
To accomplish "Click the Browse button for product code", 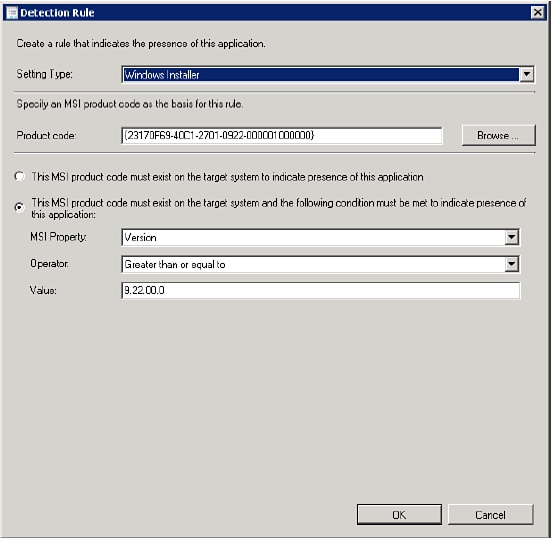I will click(x=498, y=135).
